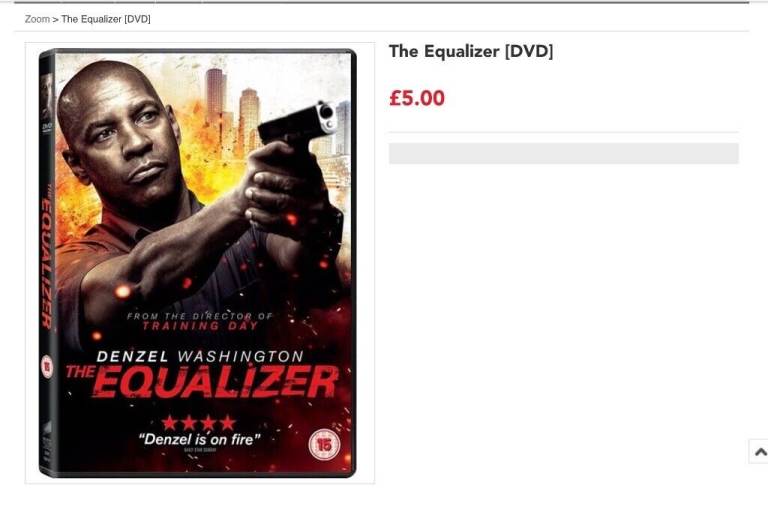Select The Equalizer [DVD] breadcrumb text
Viewport: 768px width, 509px height.
(x=106, y=19)
